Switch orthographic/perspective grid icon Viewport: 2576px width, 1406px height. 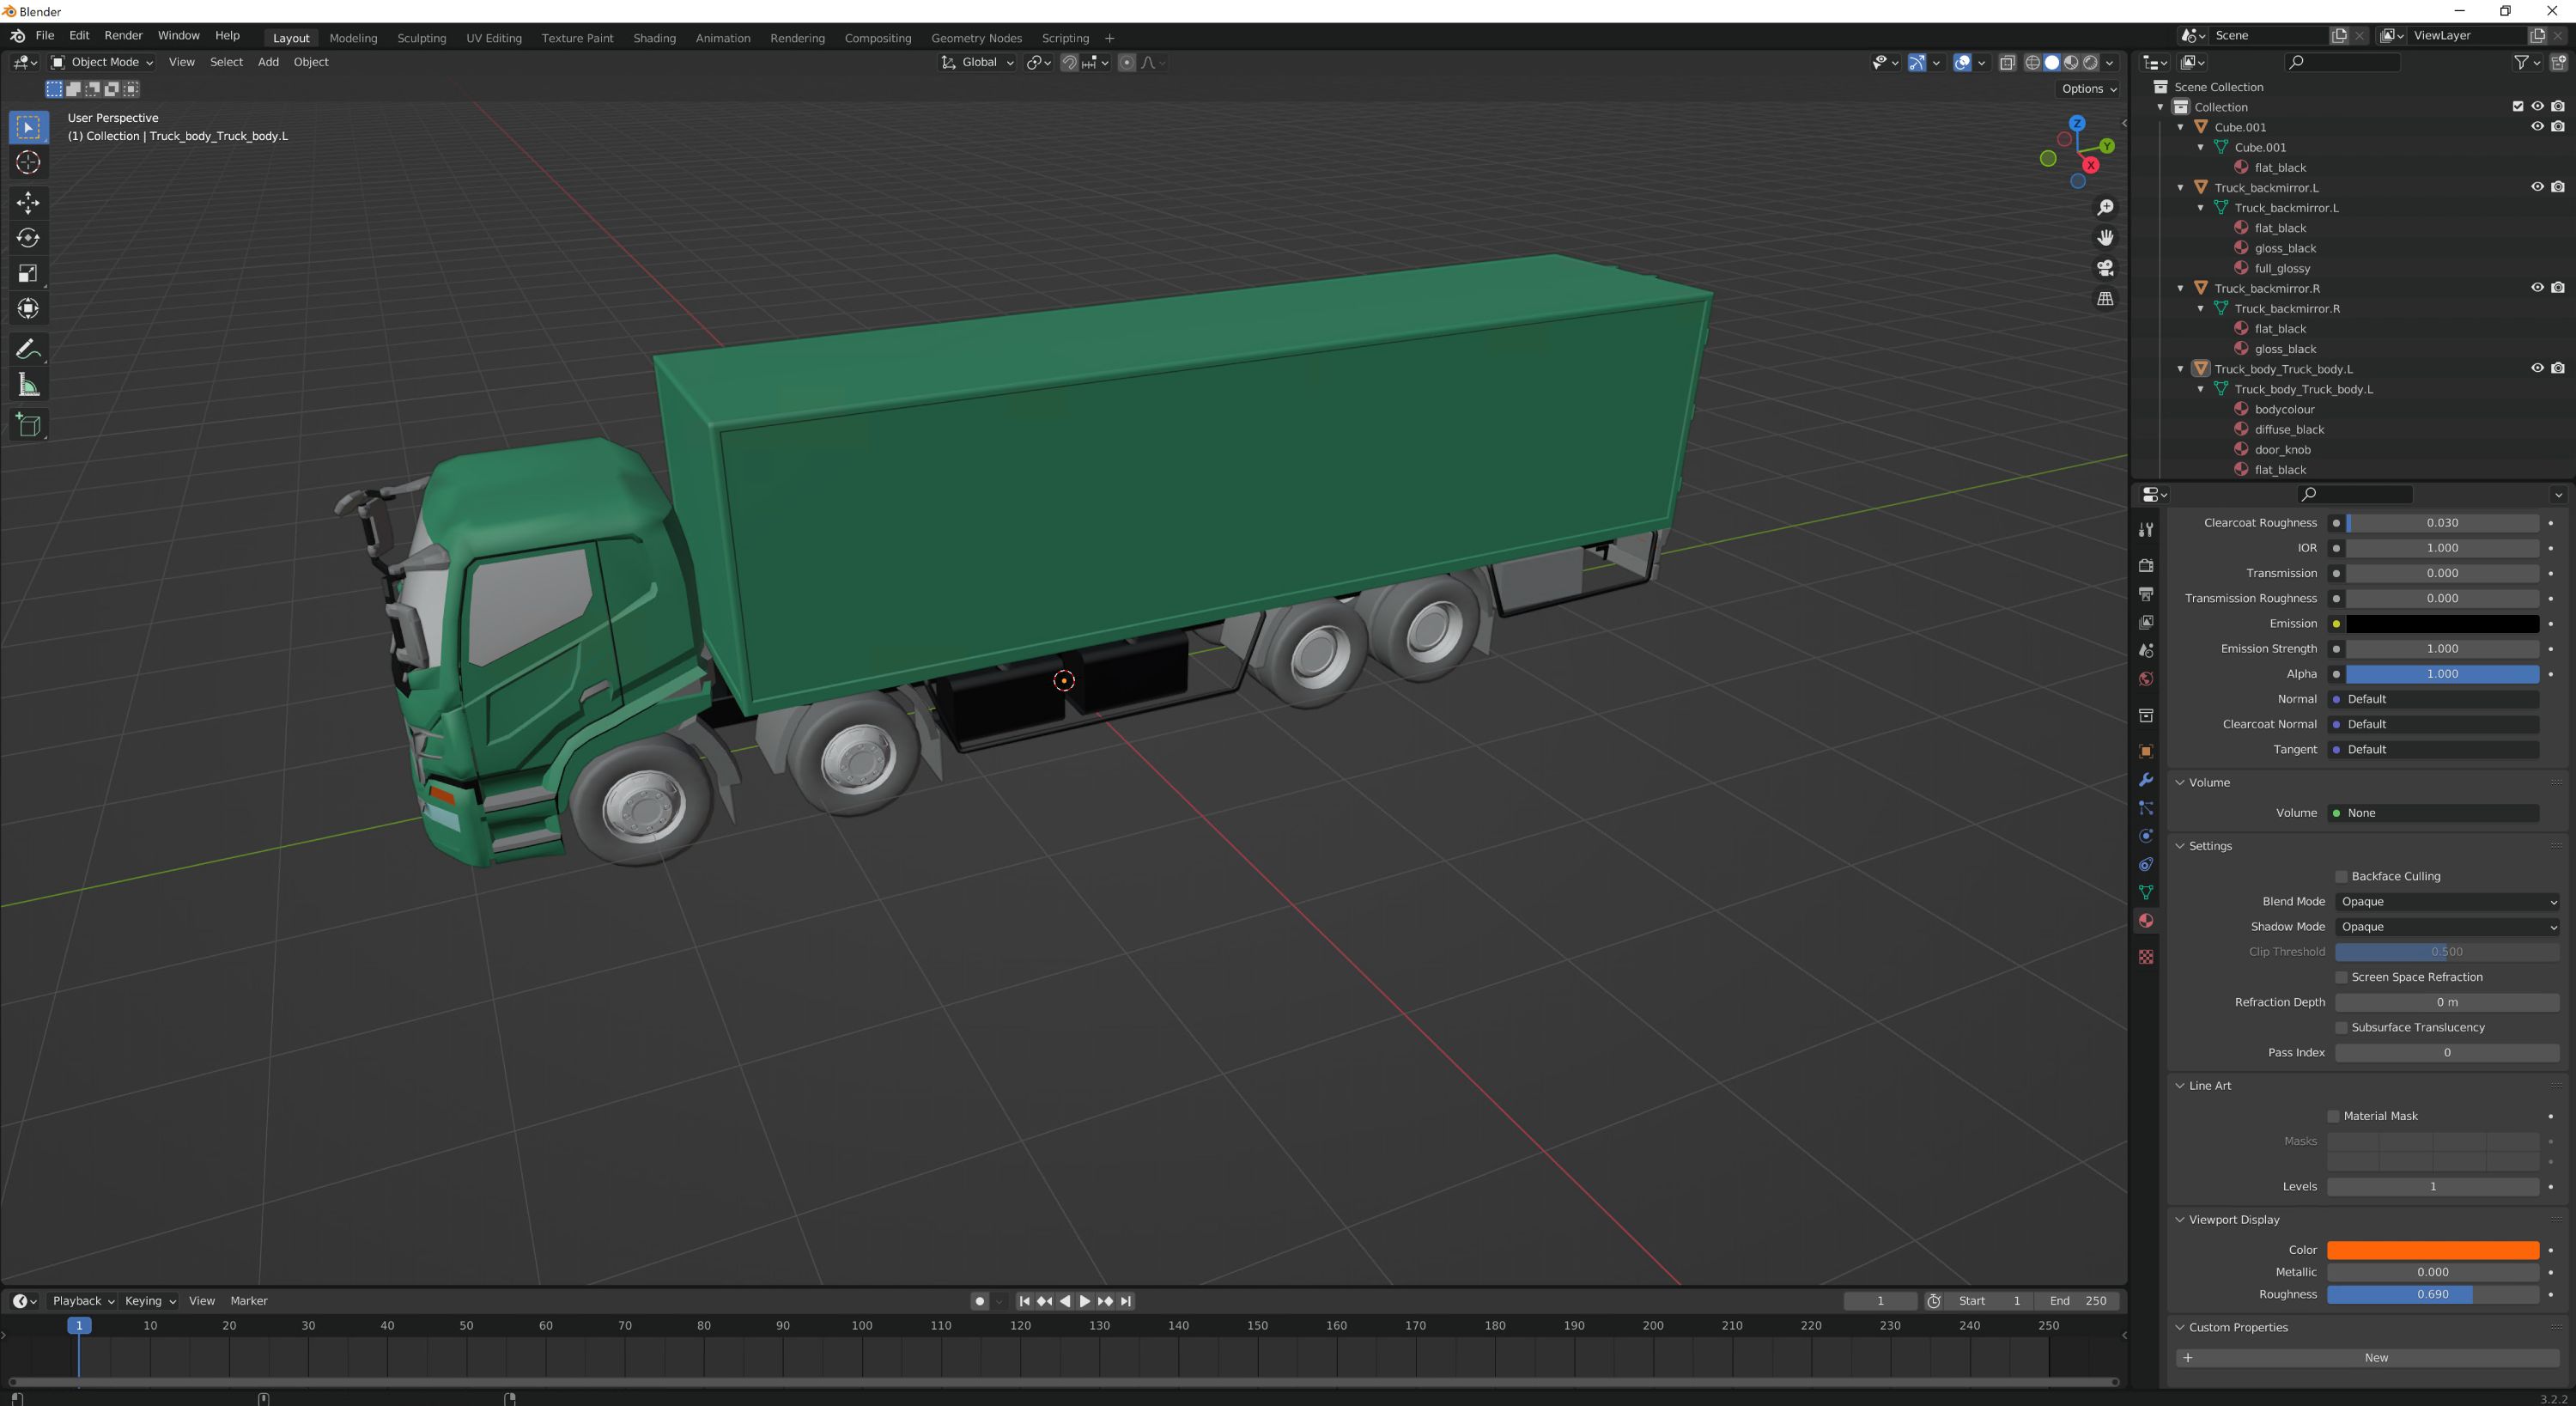2105,299
